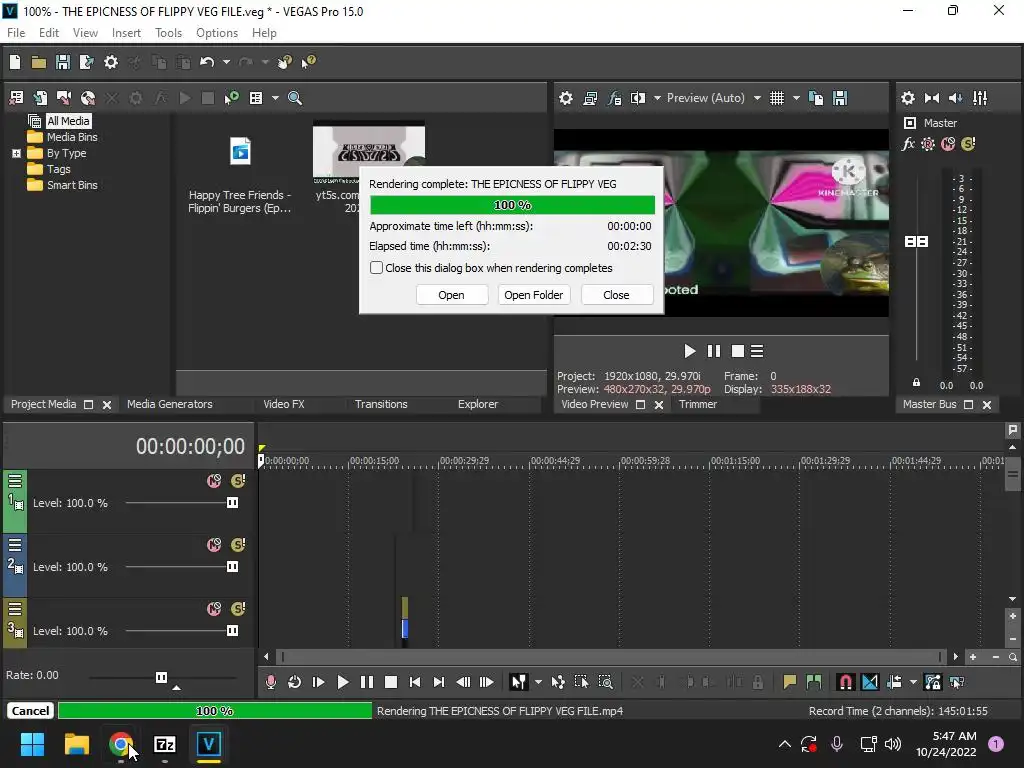The height and width of the screenshot is (768, 1024).
Task: Open Master FX on the bus
Action: 908,144
